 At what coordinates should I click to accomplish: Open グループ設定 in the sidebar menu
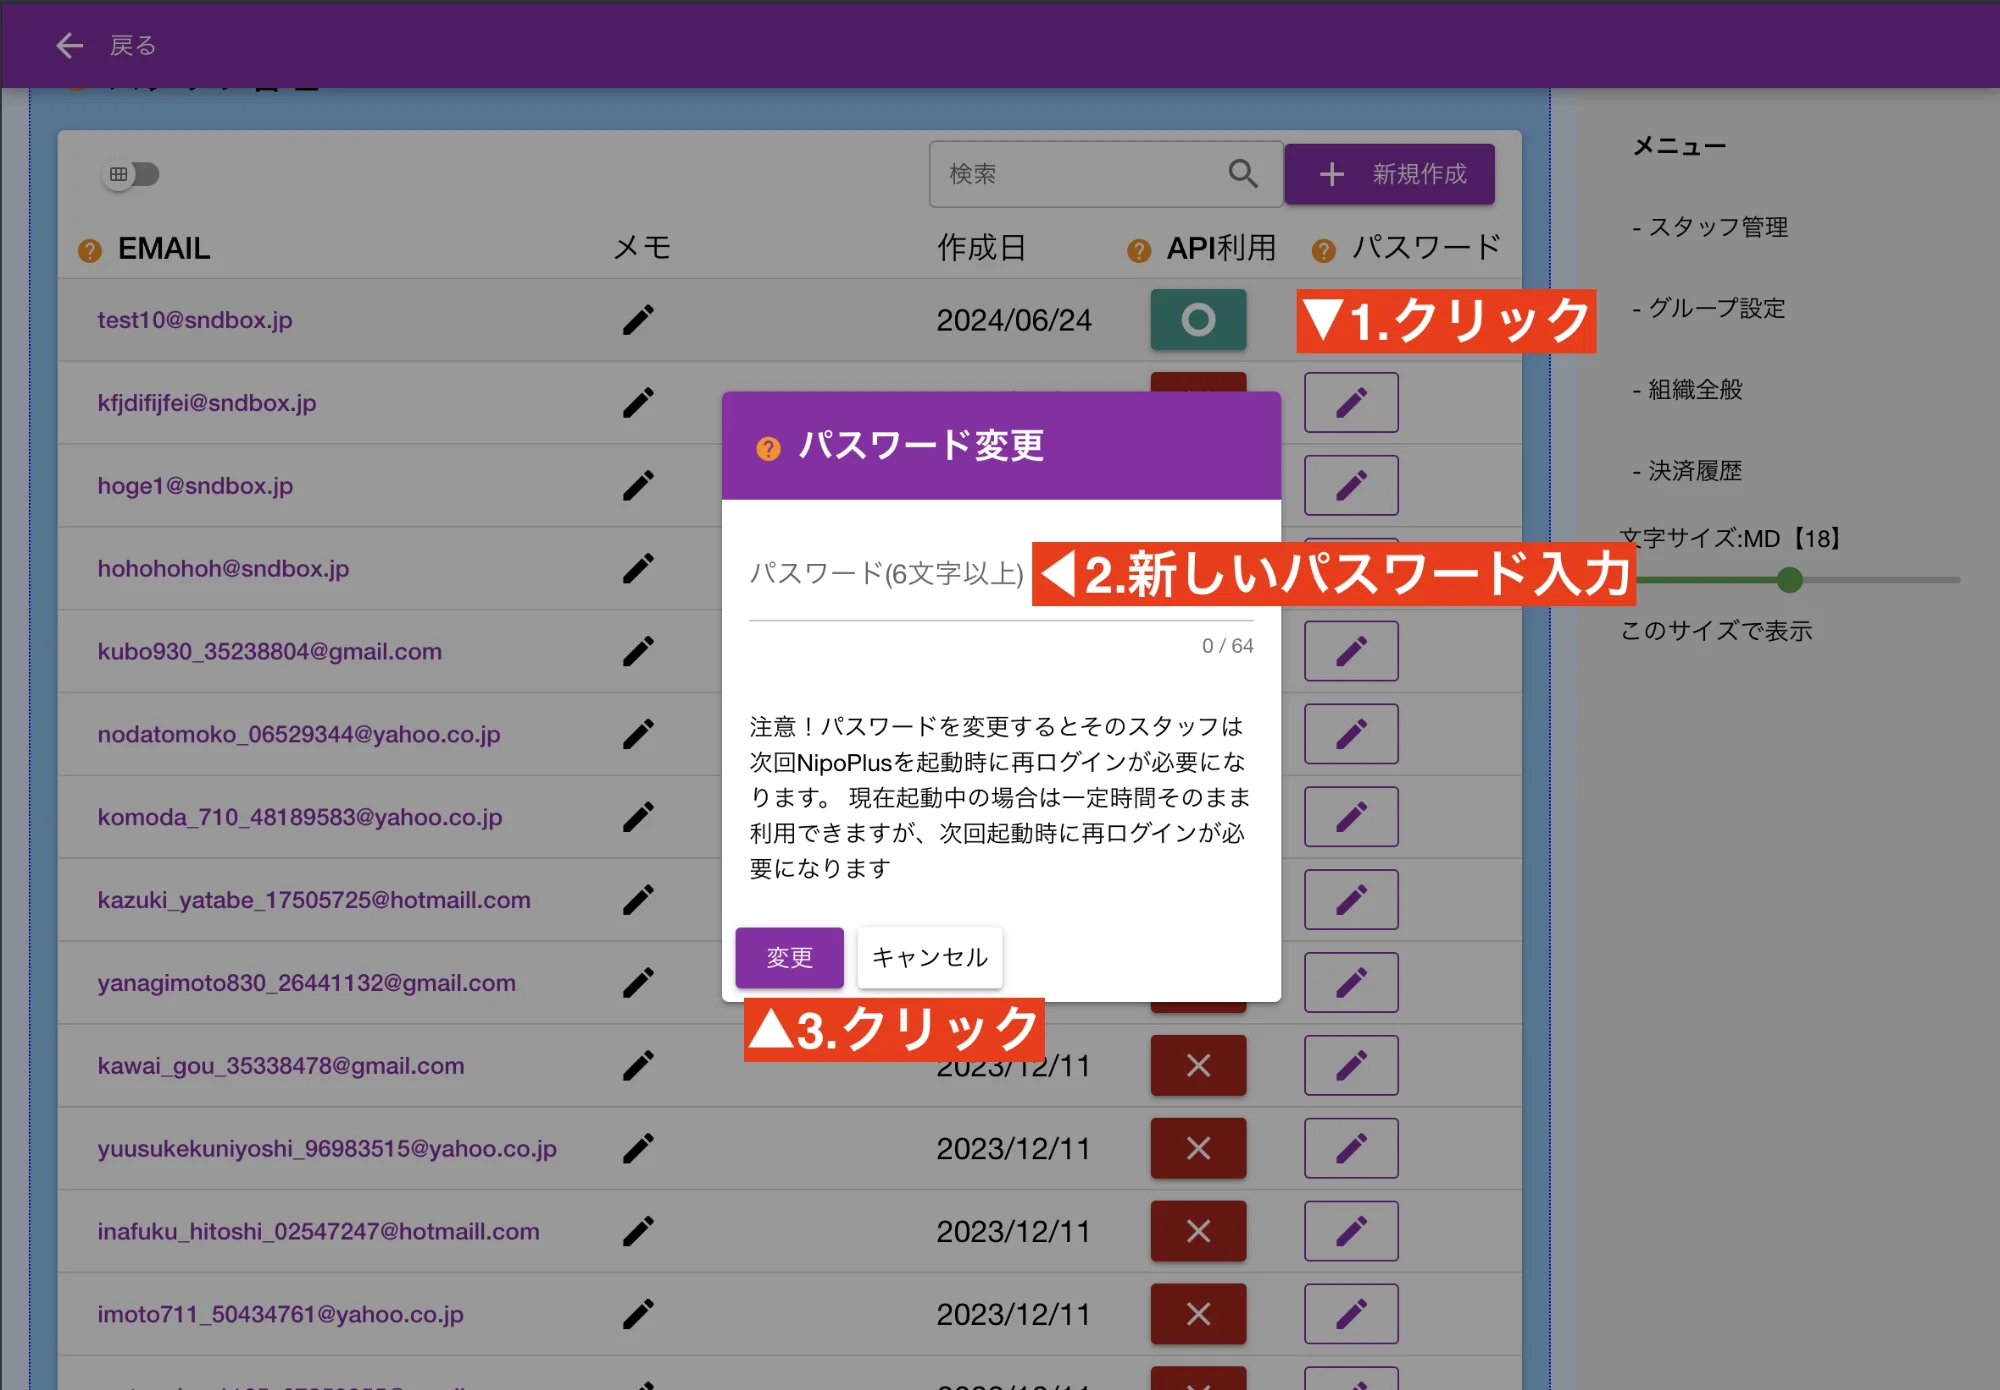pyautogui.click(x=1716, y=309)
